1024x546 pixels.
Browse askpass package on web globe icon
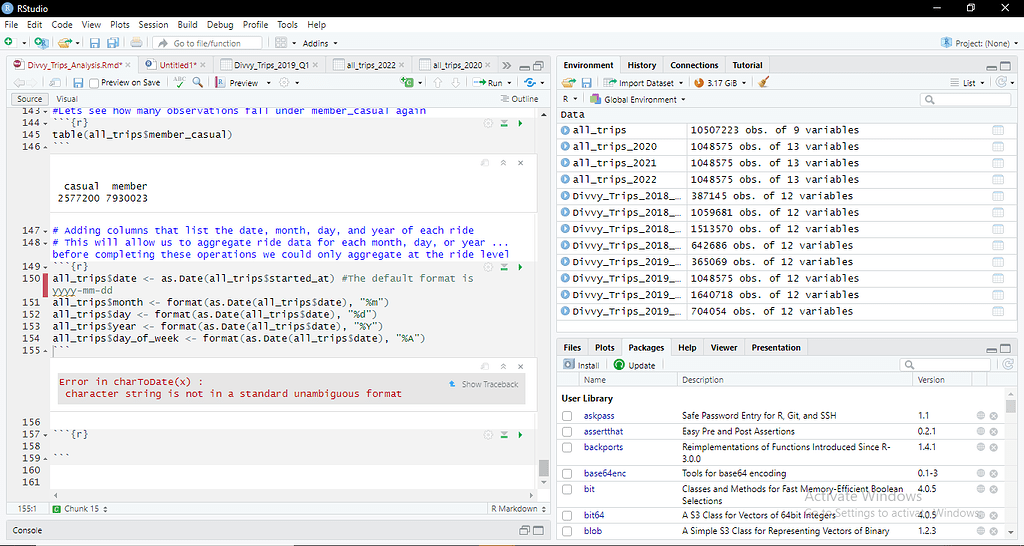981,415
